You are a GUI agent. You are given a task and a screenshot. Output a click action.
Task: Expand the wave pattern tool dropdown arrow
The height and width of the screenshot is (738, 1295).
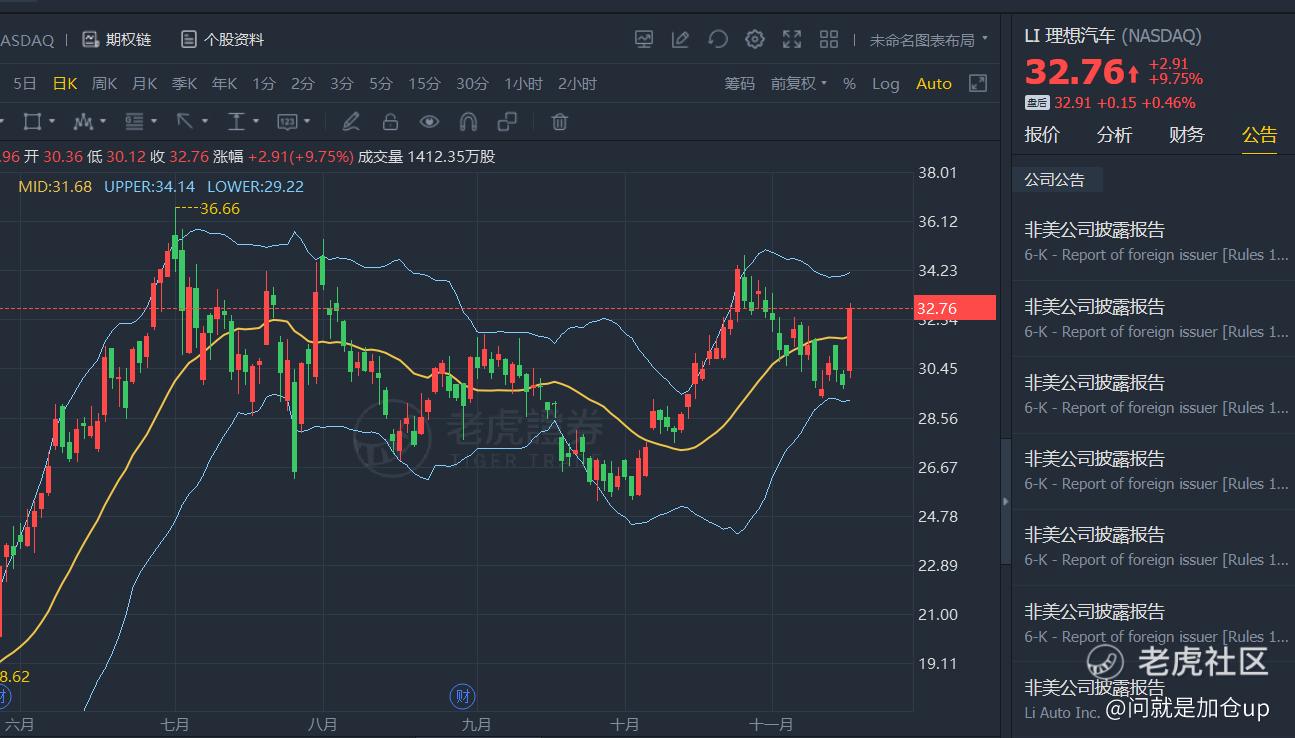102,122
